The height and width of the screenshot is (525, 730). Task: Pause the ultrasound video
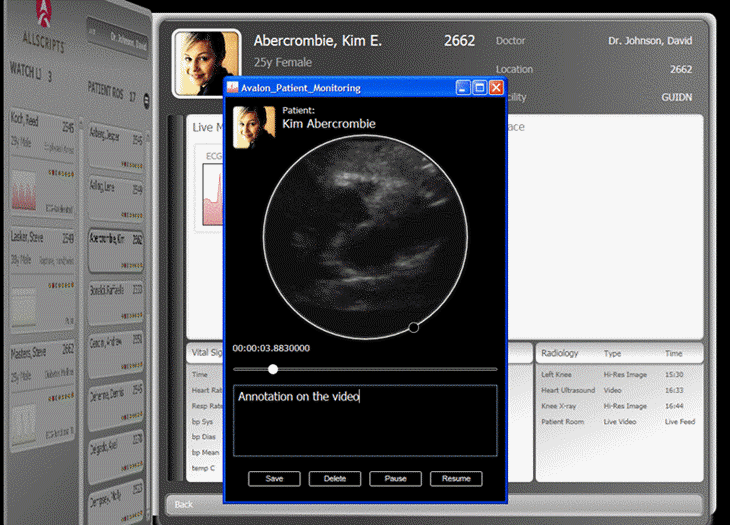tap(395, 479)
